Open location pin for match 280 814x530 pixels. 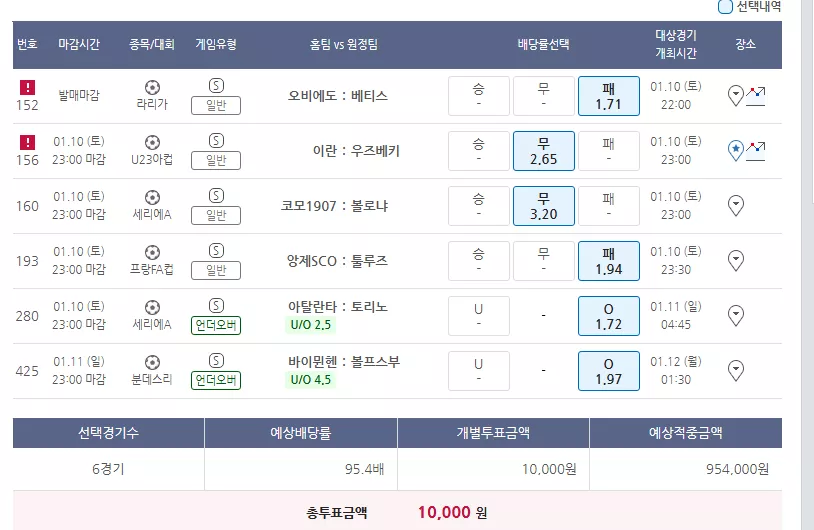pos(736,316)
